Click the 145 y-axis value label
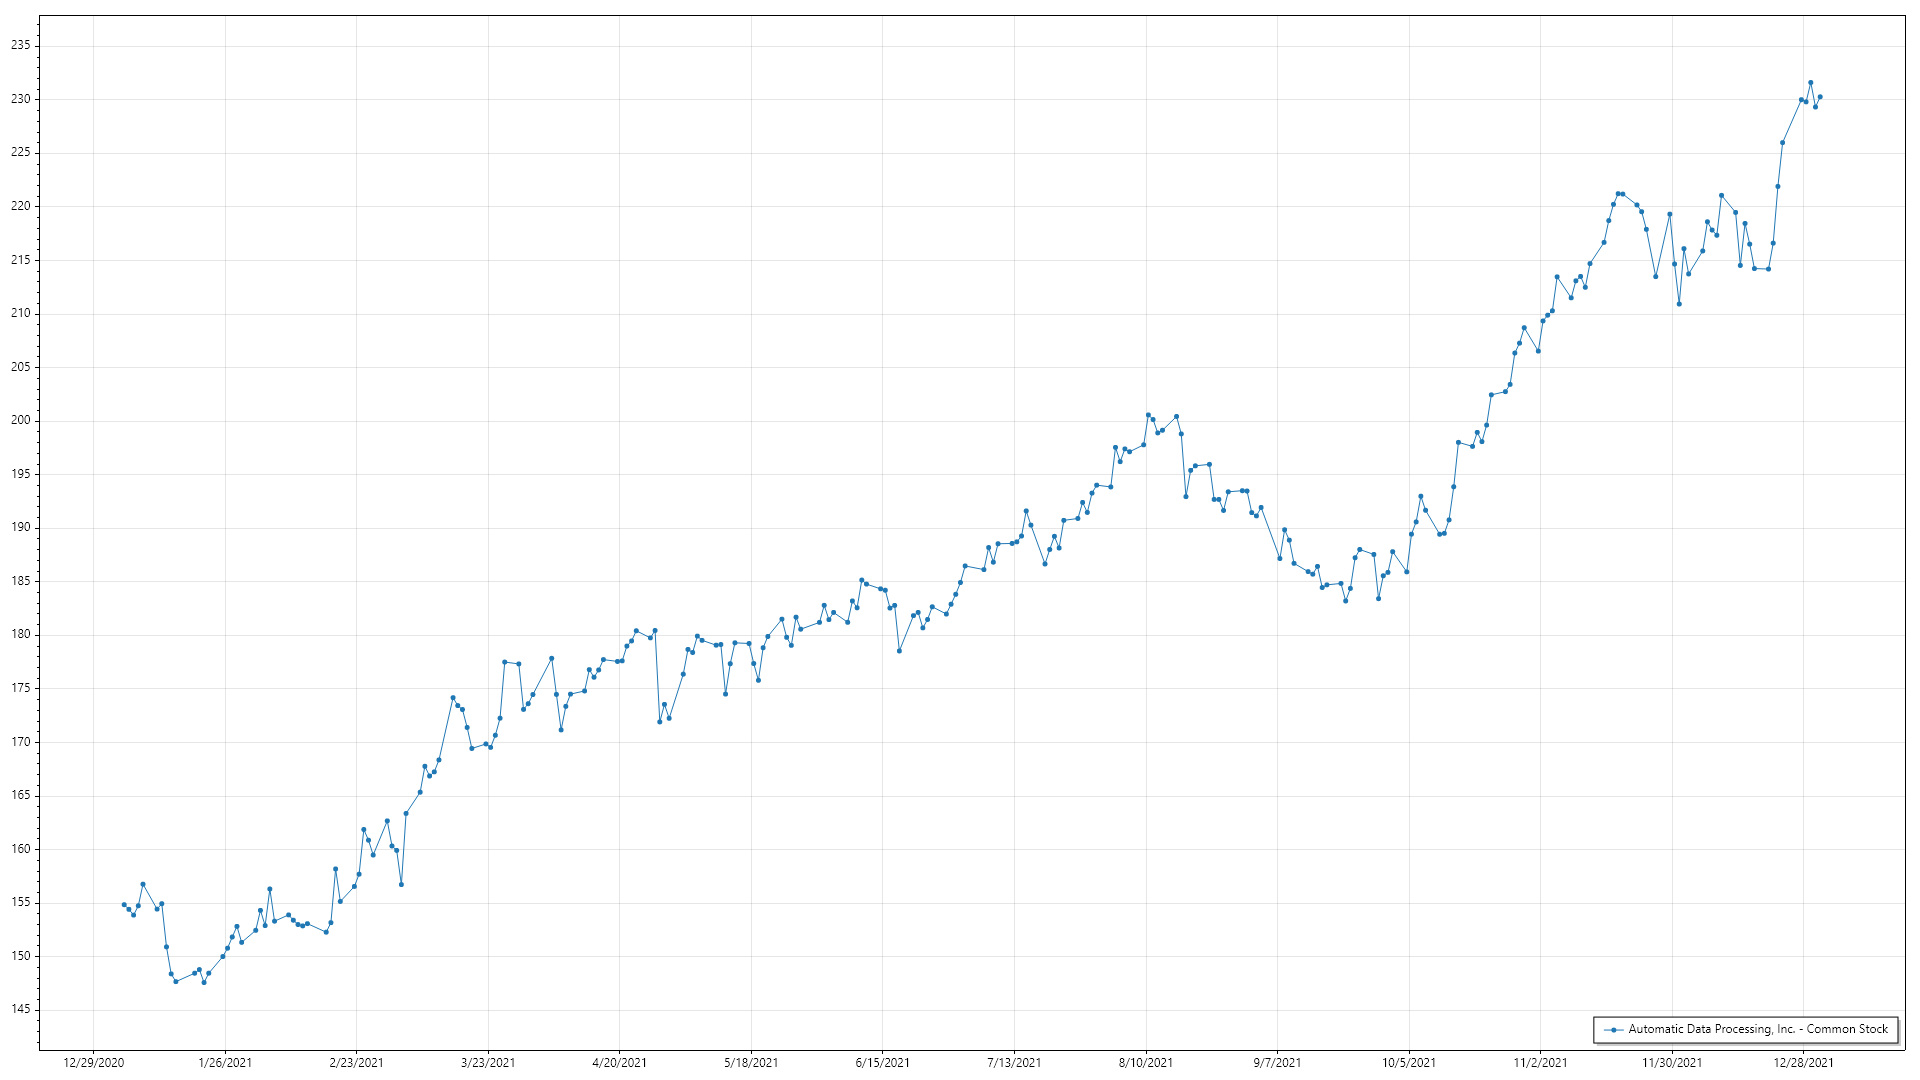1920x1080 pixels. 21,1010
